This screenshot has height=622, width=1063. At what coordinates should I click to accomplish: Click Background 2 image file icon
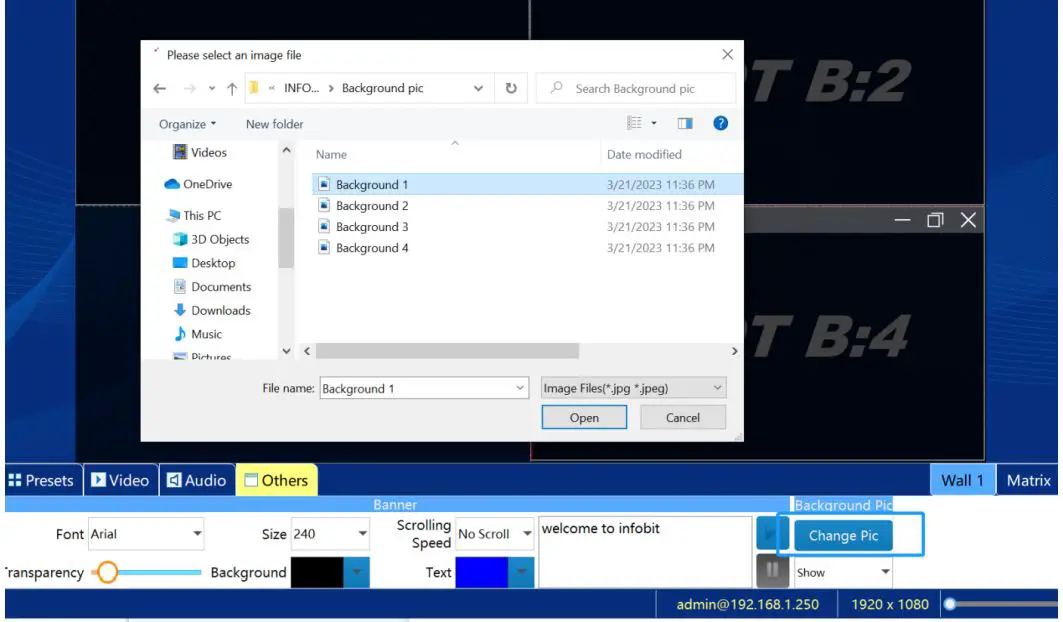[324, 205]
